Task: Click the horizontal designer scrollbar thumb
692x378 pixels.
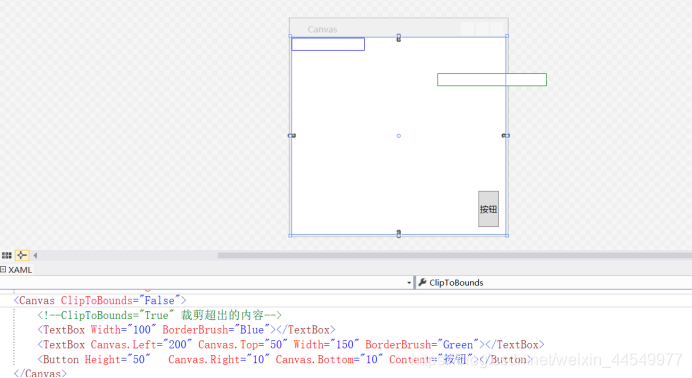Action: coord(455,255)
